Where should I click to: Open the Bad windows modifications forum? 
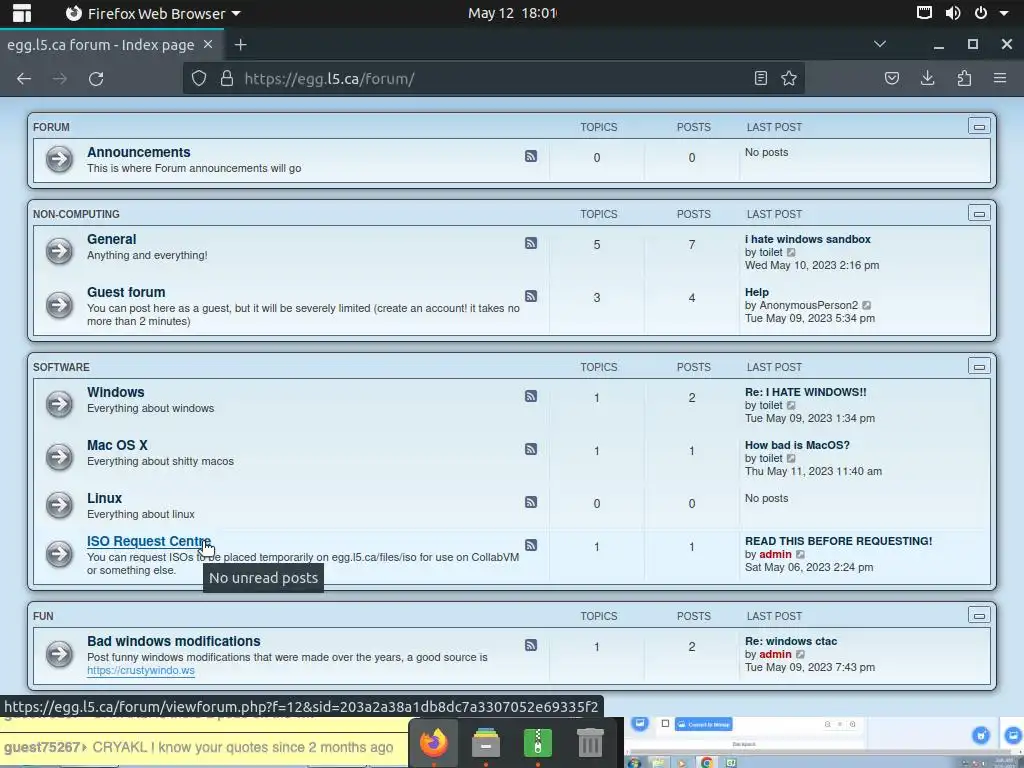pyautogui.click(x=174, y=641)
